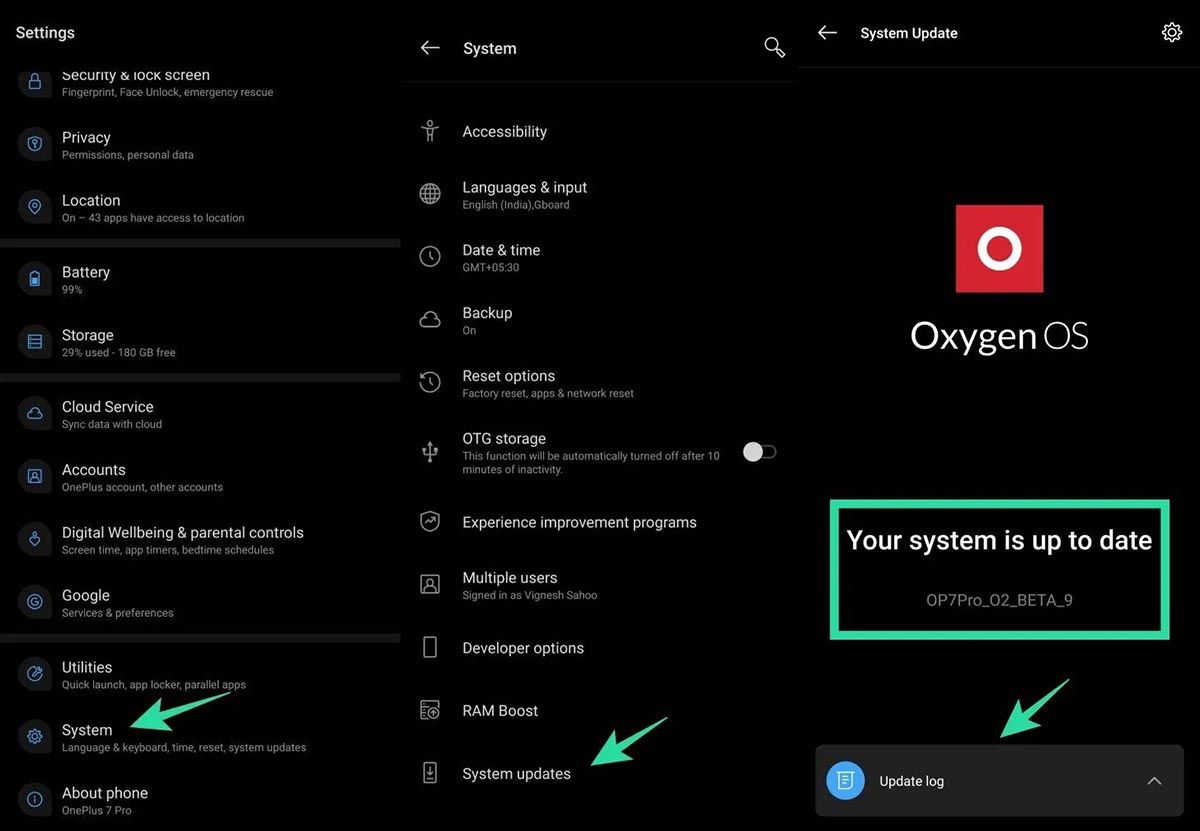1200x831 pixels.
Task: Select Languages & input option
Action: point(524,194)
